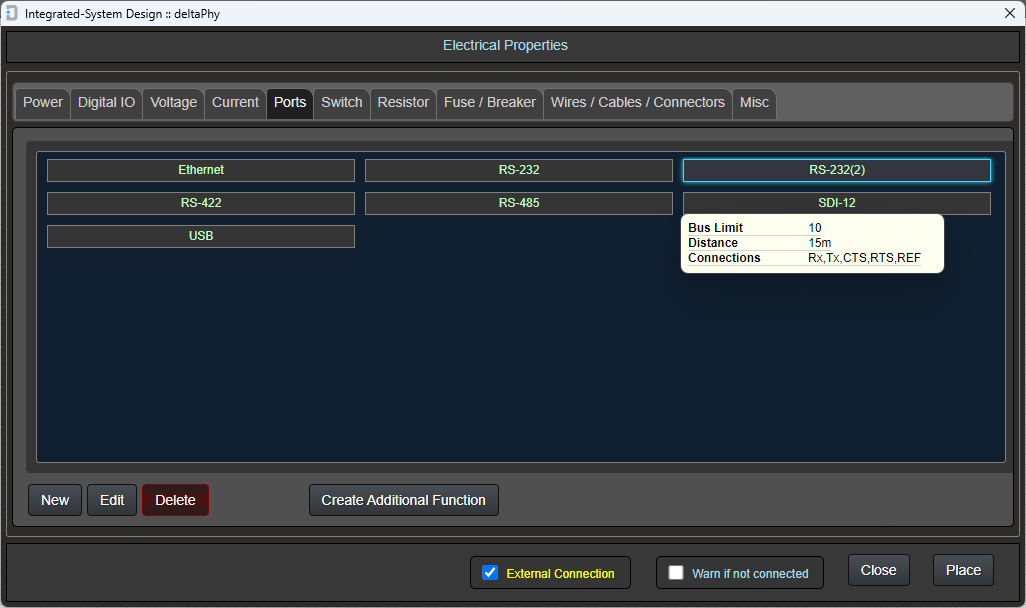1026x608 pixels.
Task: Select the Voltage tab
Action: coord(173,103)
